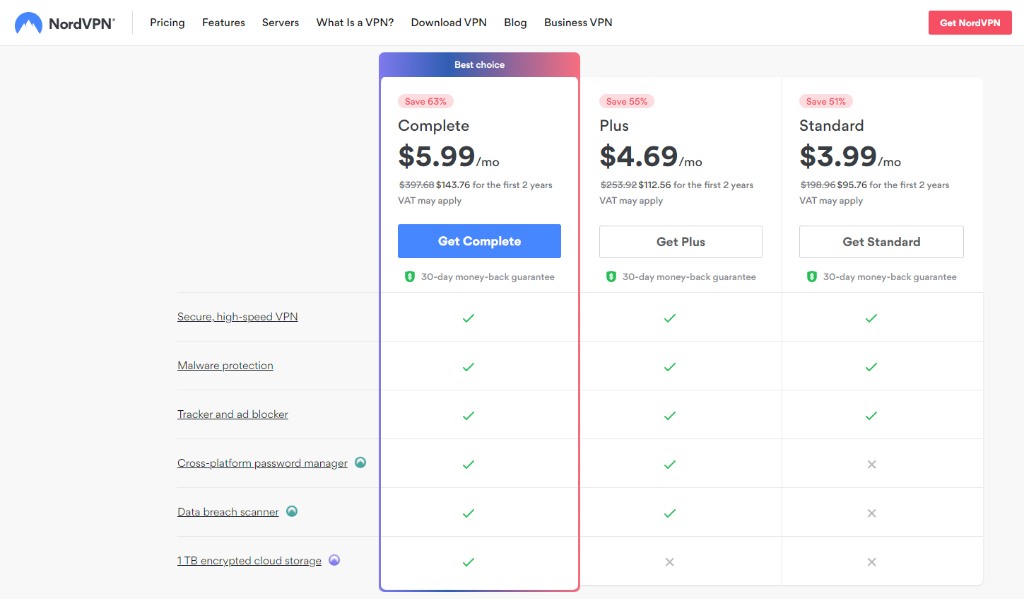Open Tracker and ad blocker link
Screen dimensions: 1024x599
point(232,414)
